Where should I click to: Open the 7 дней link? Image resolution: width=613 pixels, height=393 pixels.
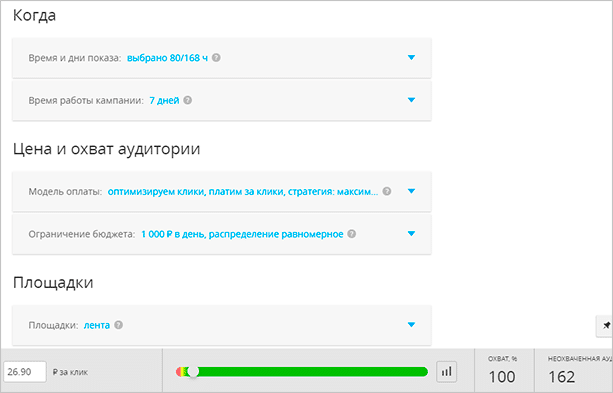(164, 100)
